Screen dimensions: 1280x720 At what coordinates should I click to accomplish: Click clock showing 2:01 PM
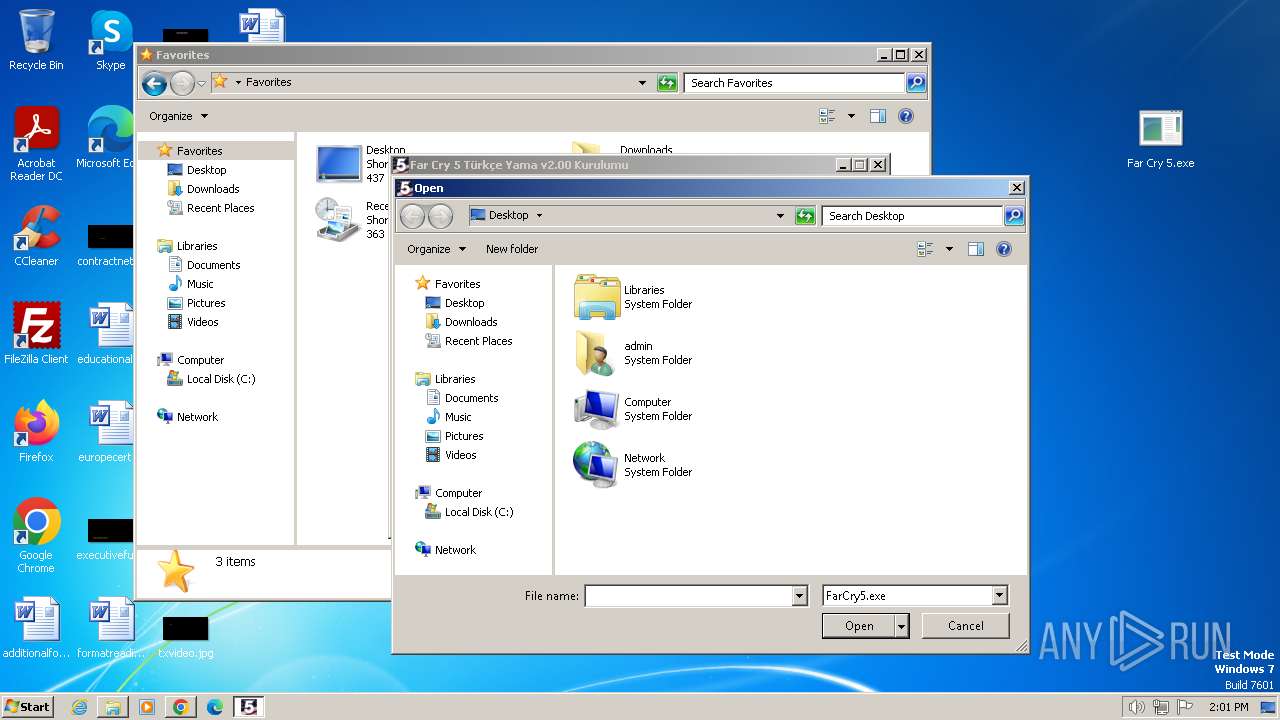click(x=1228, y=707)
